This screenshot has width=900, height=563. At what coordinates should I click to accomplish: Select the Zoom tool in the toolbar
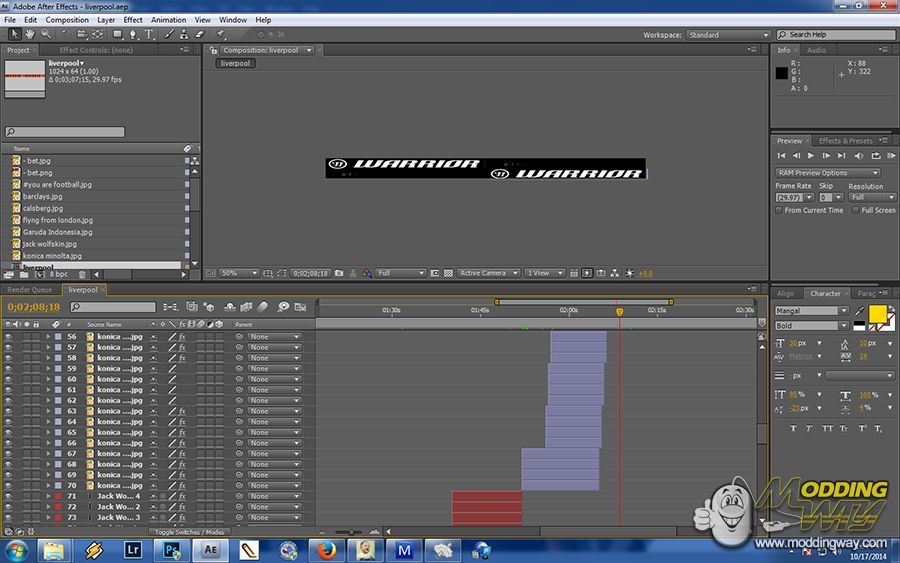click(x=43, y=34)
